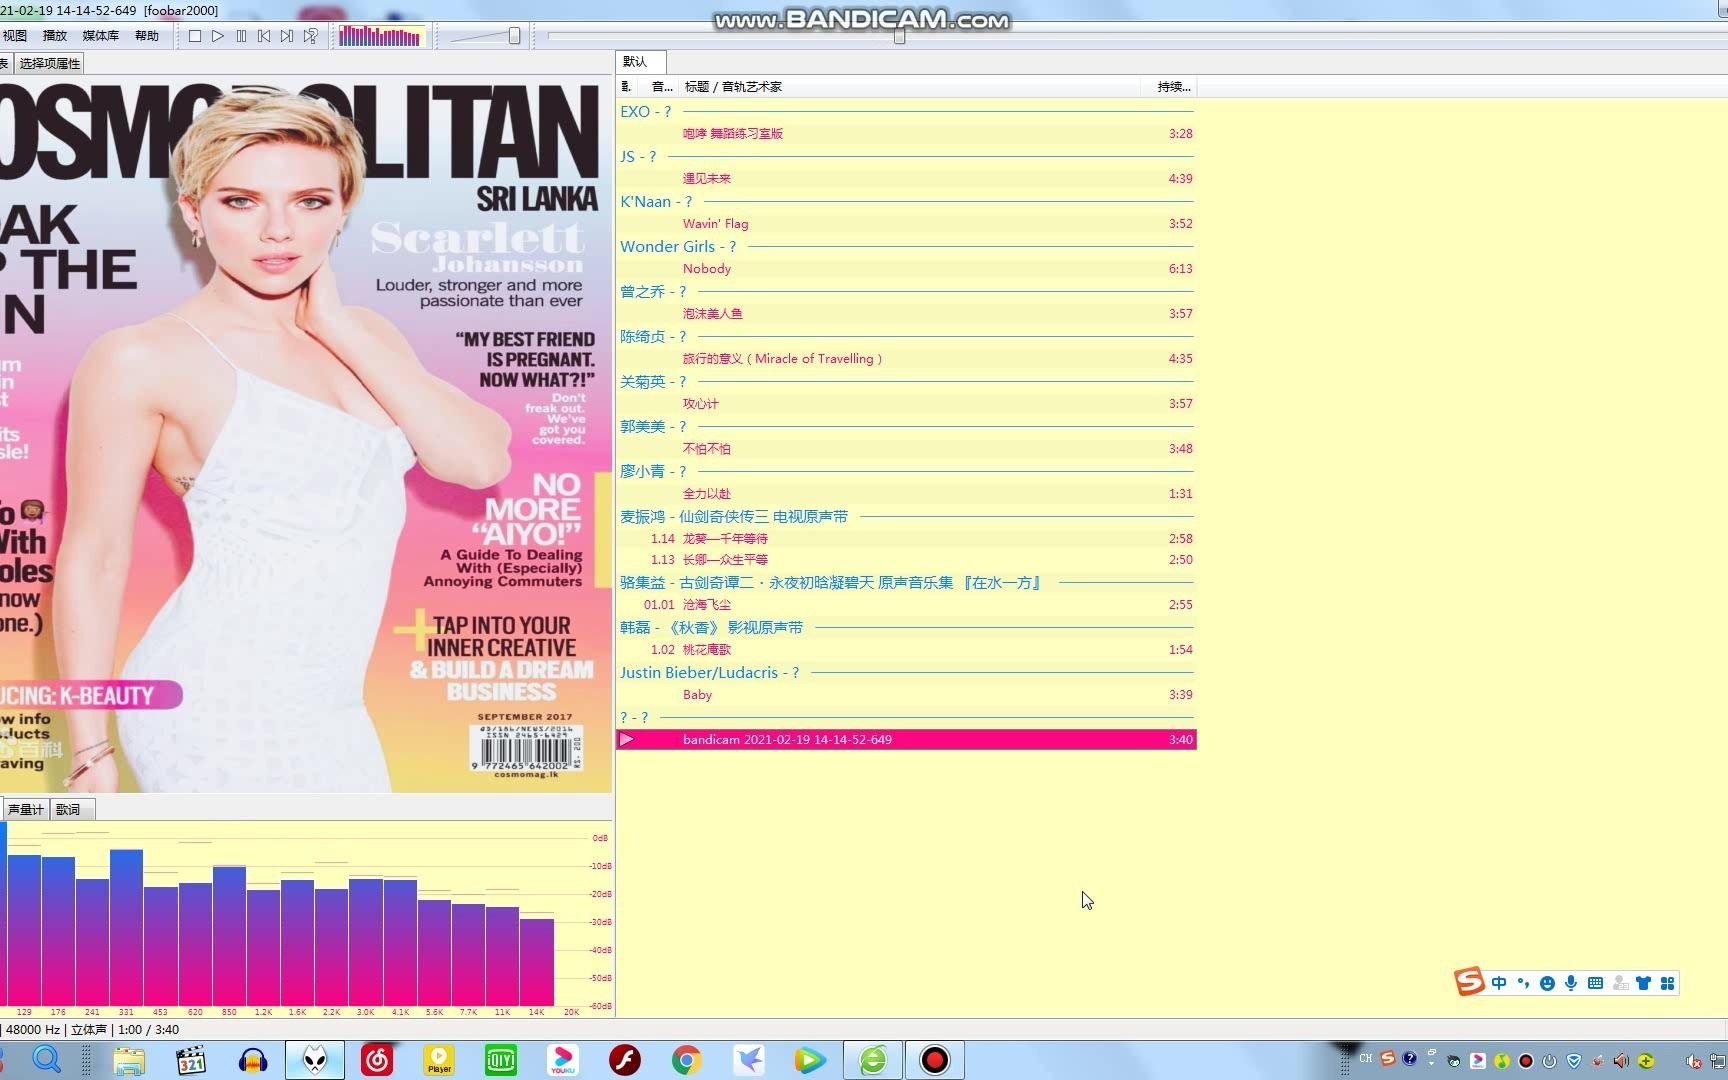Screen dimensions: 1728x1080
Task: Click the Play button in foobar2000 toolbar
Action: pos(218,36)
